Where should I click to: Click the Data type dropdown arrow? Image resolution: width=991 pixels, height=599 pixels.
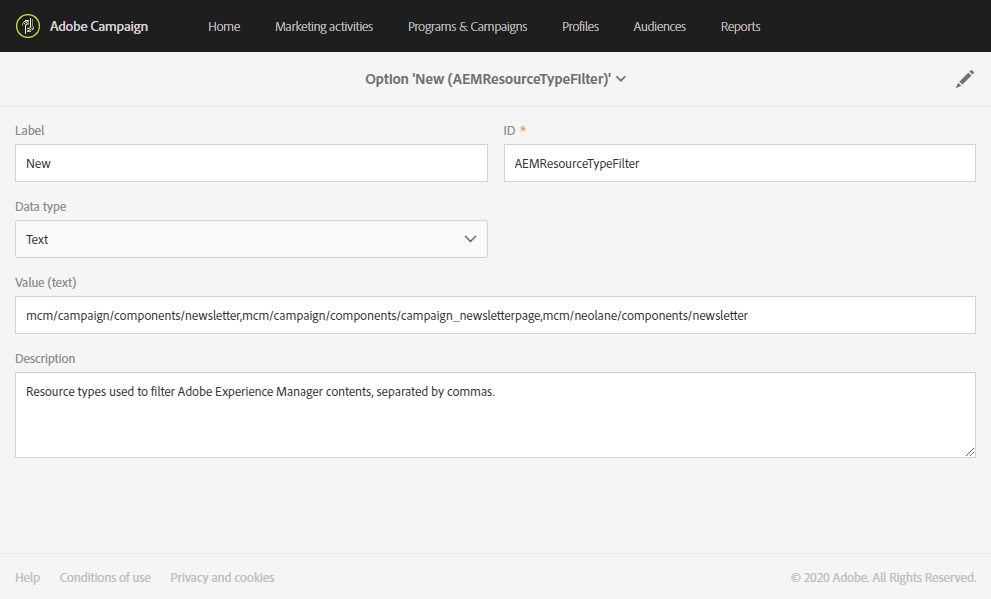click(x=471, y=239)
